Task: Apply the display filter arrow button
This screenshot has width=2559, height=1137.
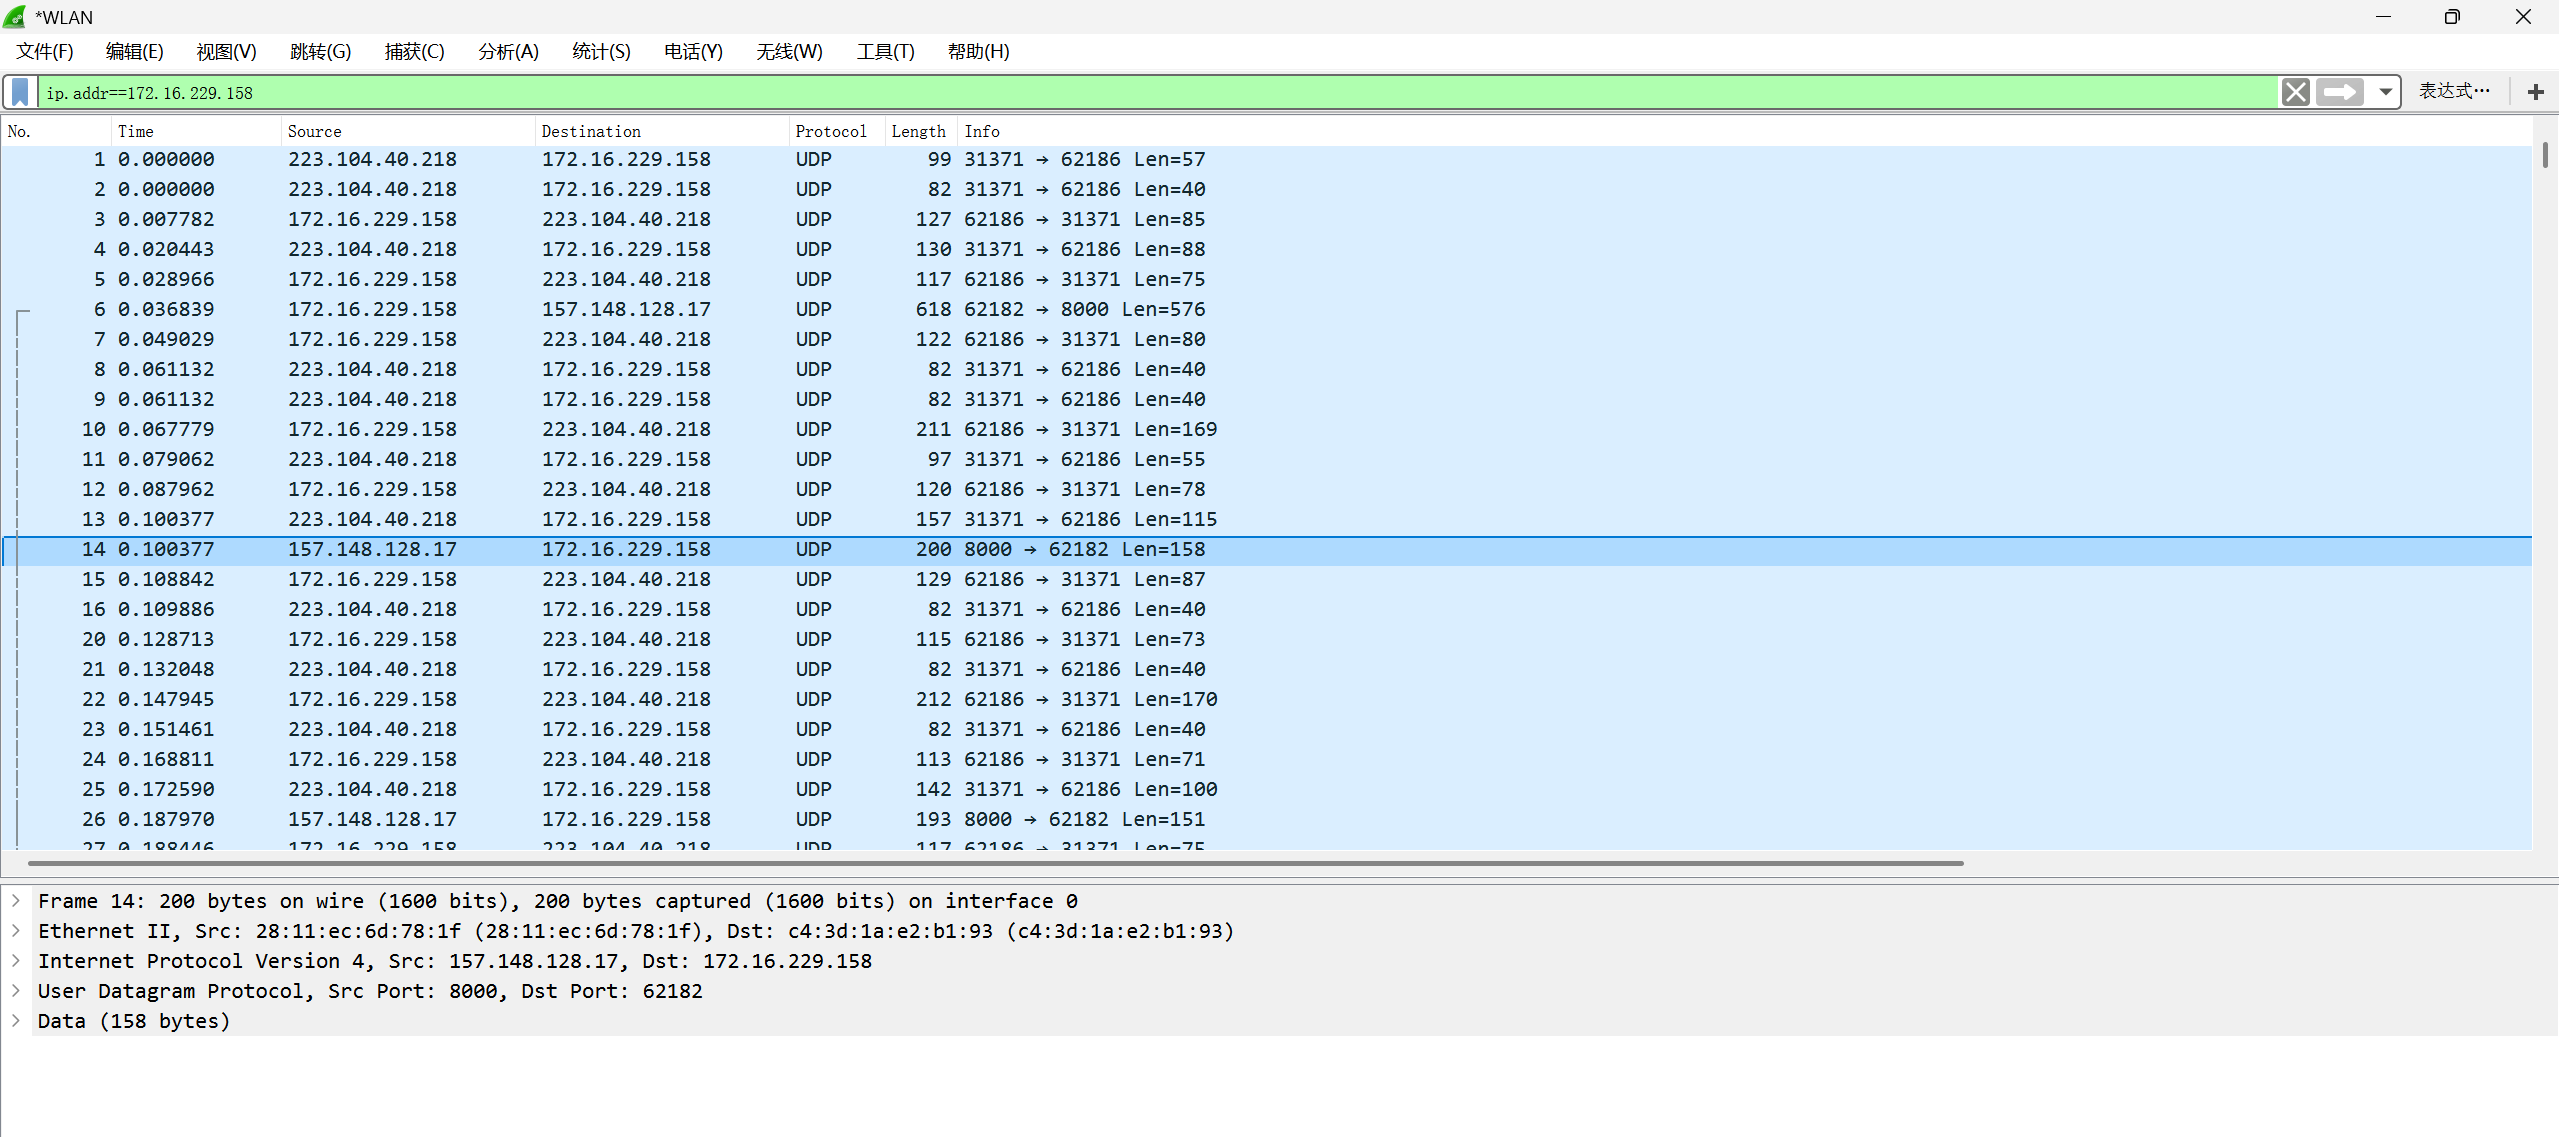Action: point(2339,93)
